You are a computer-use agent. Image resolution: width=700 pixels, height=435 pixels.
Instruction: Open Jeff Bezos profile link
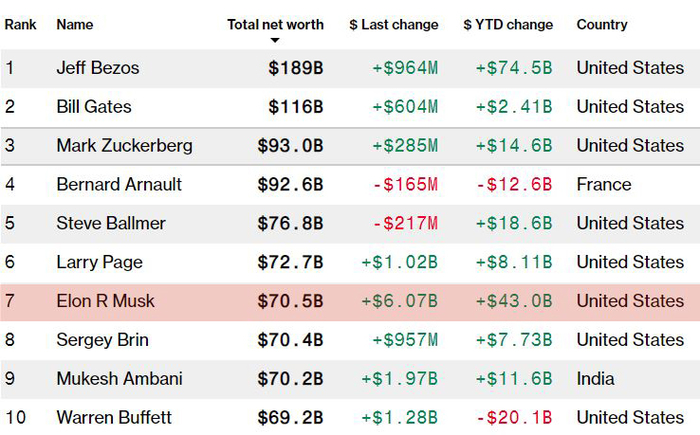[98, 68]
